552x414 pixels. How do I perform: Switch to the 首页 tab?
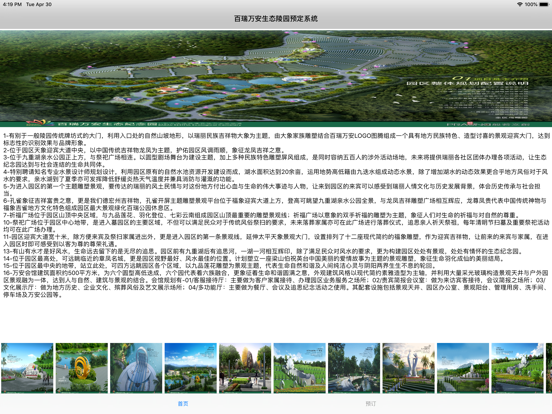tap(183, 403)
